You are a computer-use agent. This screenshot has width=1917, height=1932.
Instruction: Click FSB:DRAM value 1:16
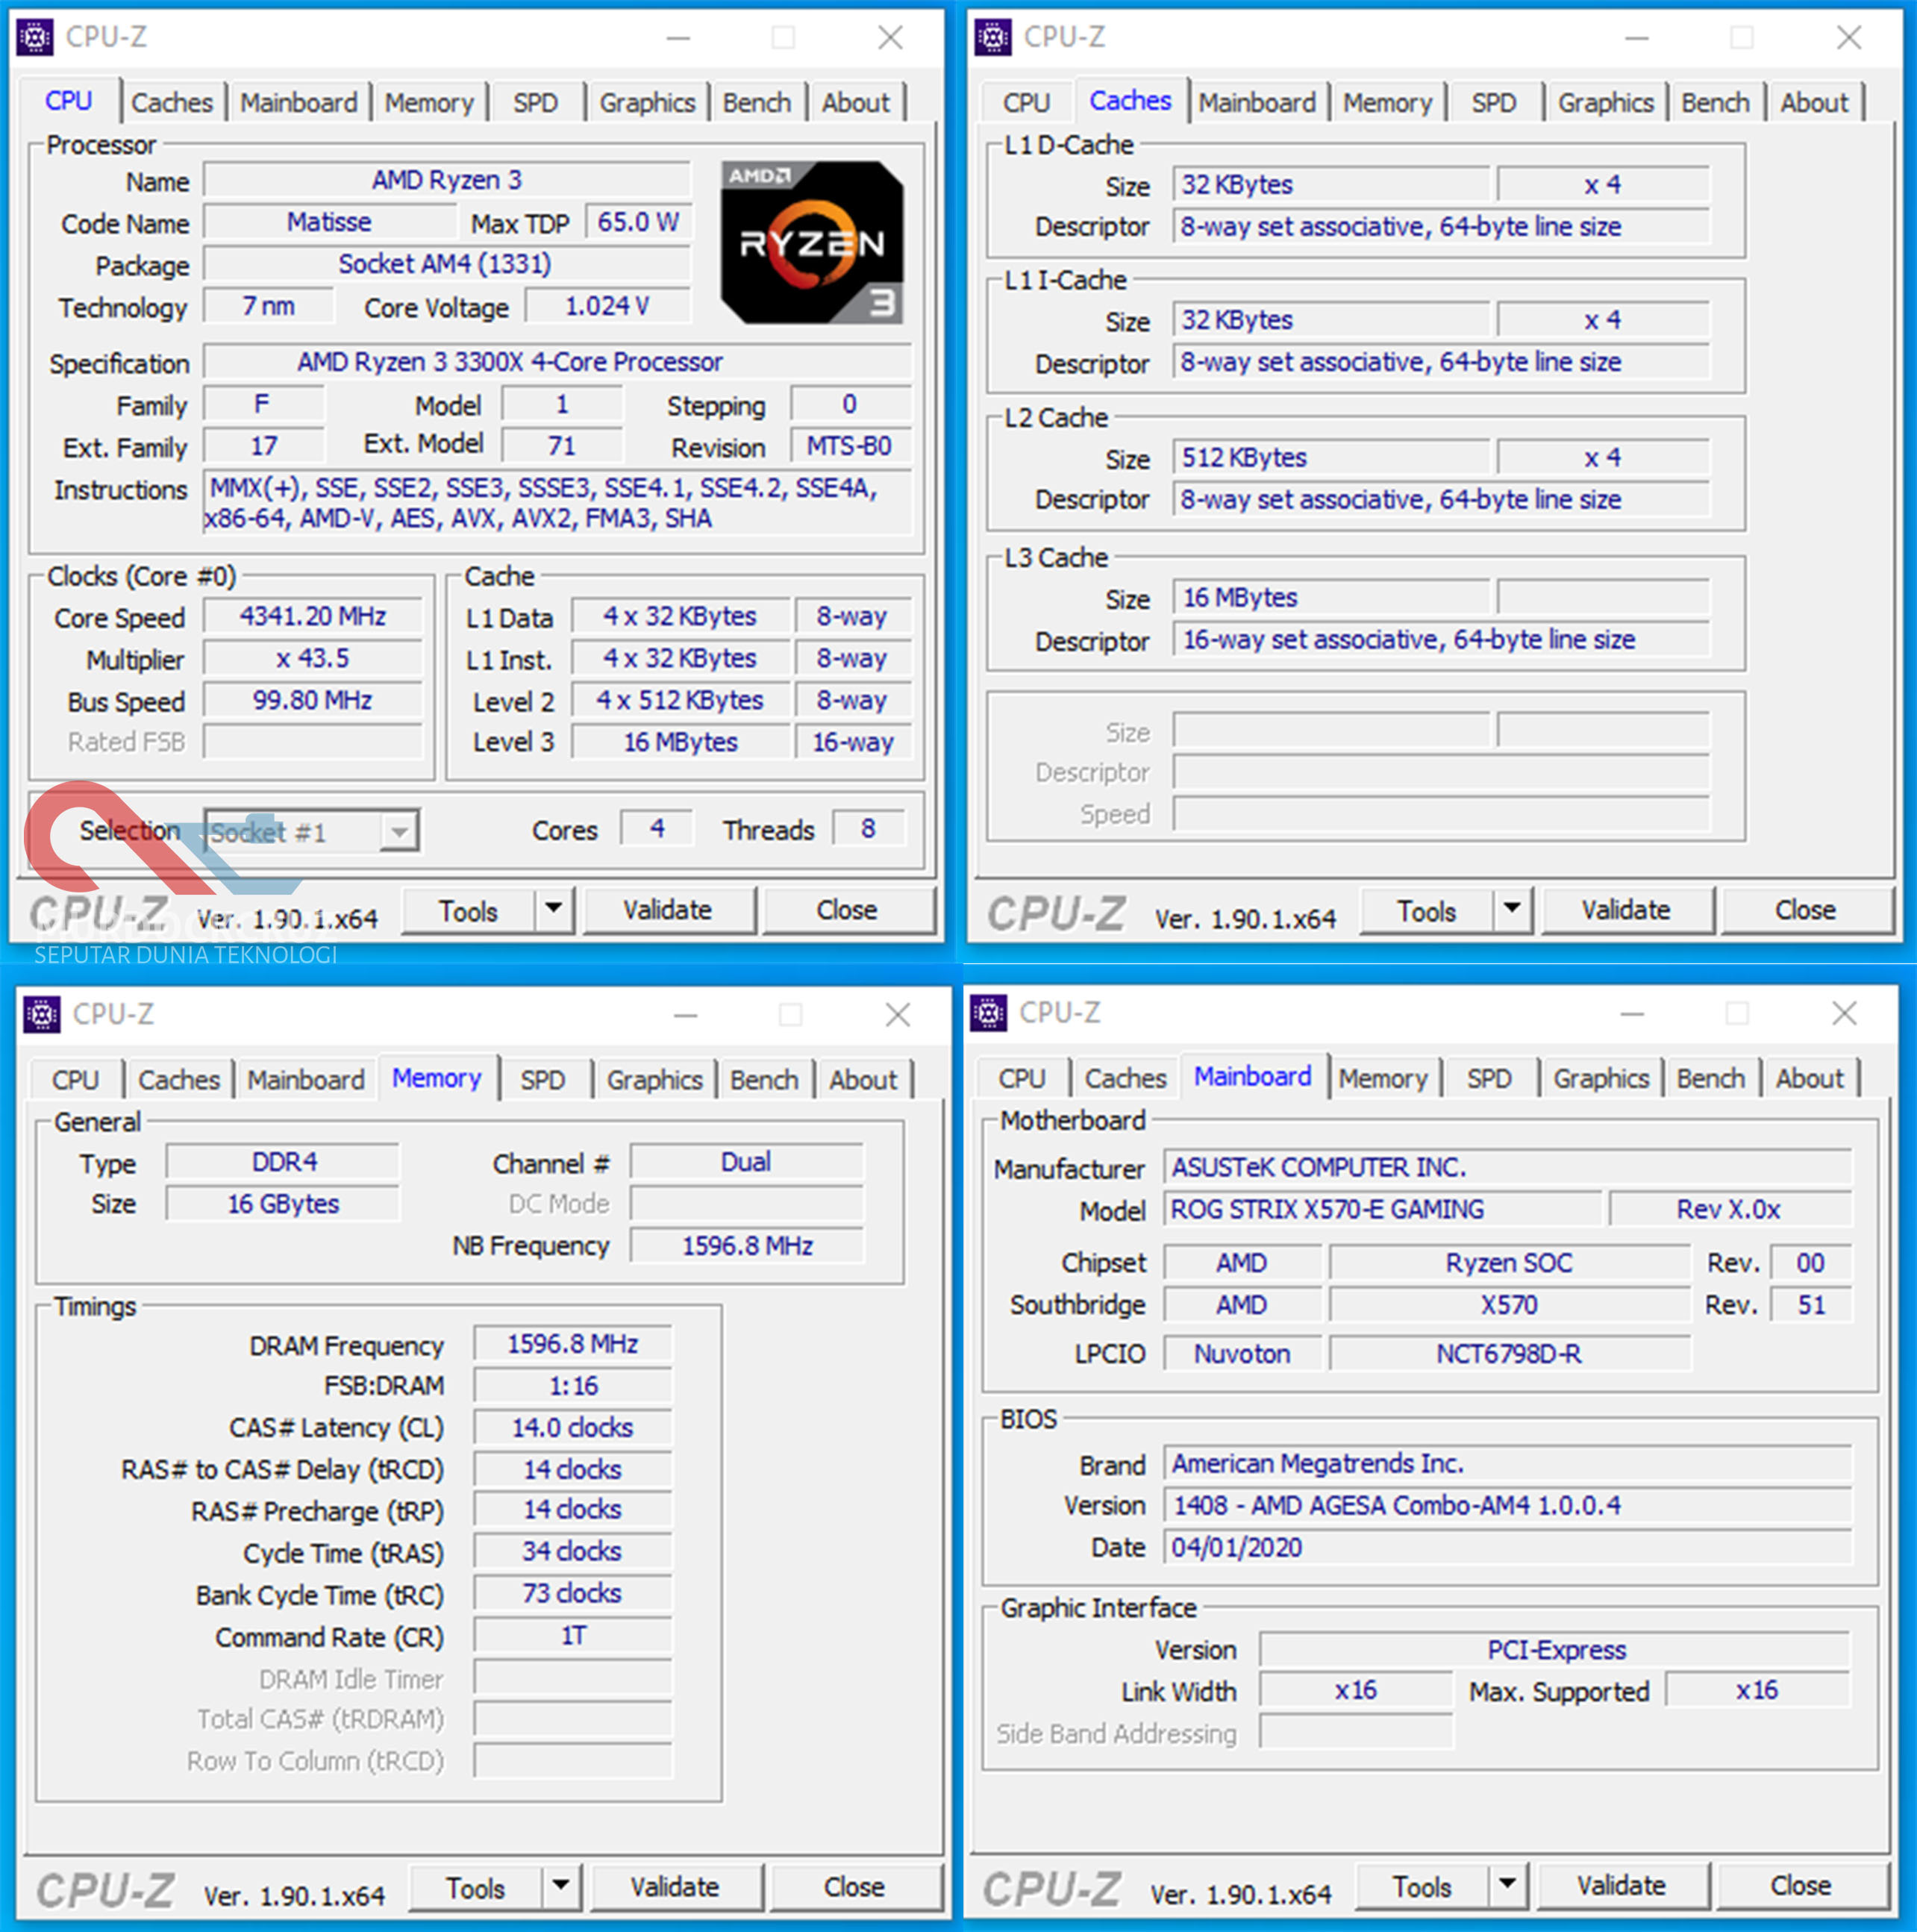(573, 1387)
